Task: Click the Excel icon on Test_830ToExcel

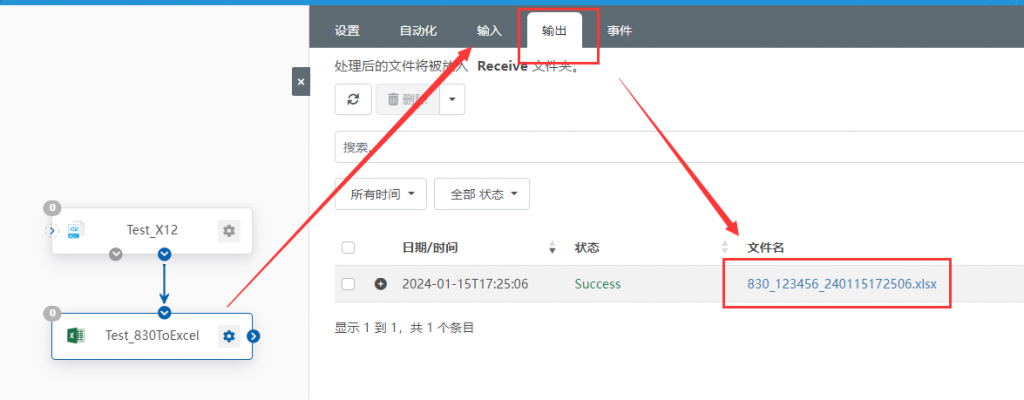Action: (x=75, y=336)
